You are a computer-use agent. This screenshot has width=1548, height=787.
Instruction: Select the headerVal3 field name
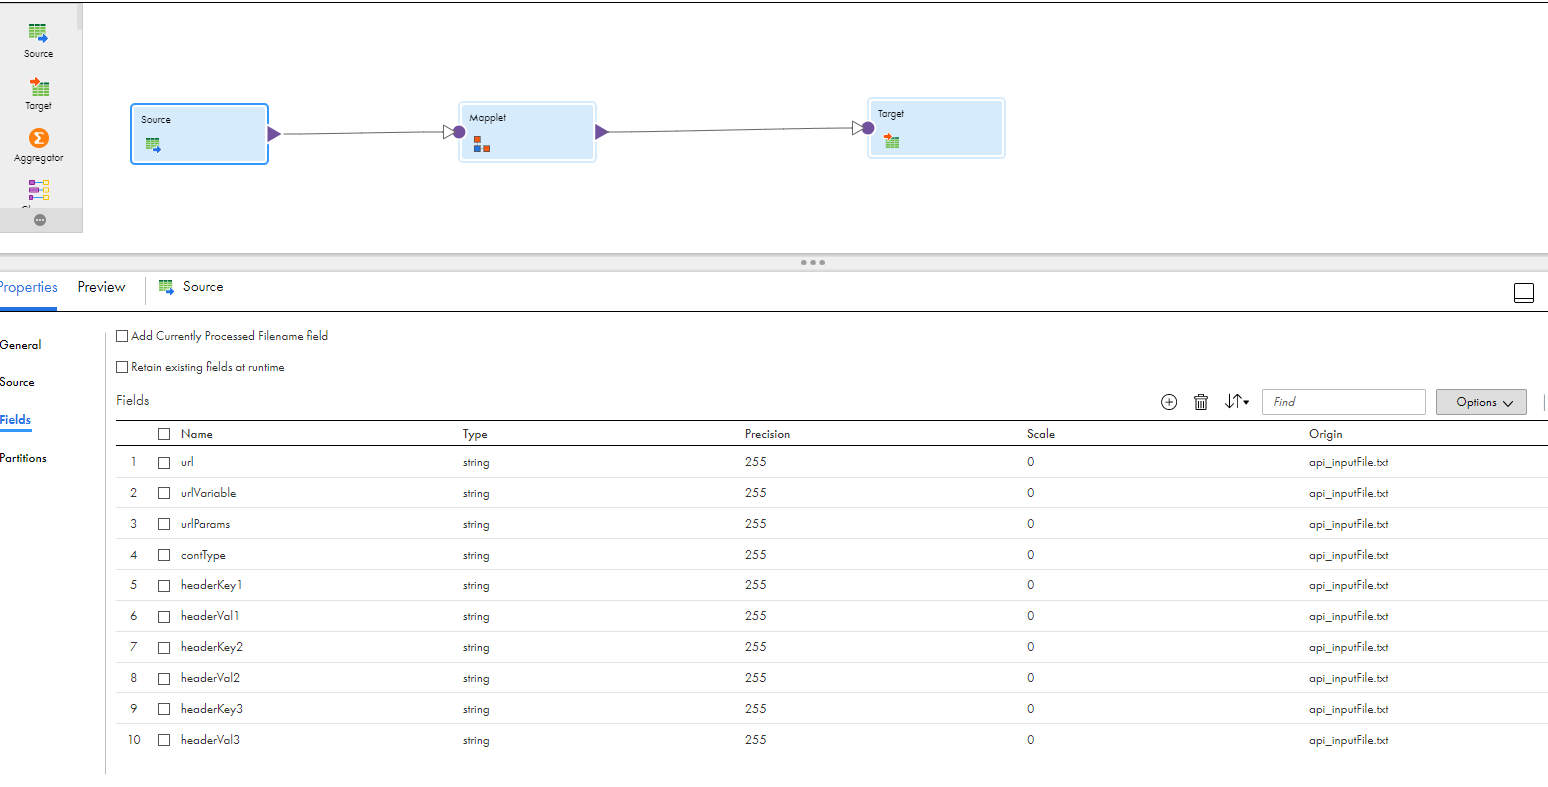pos(210,740)
